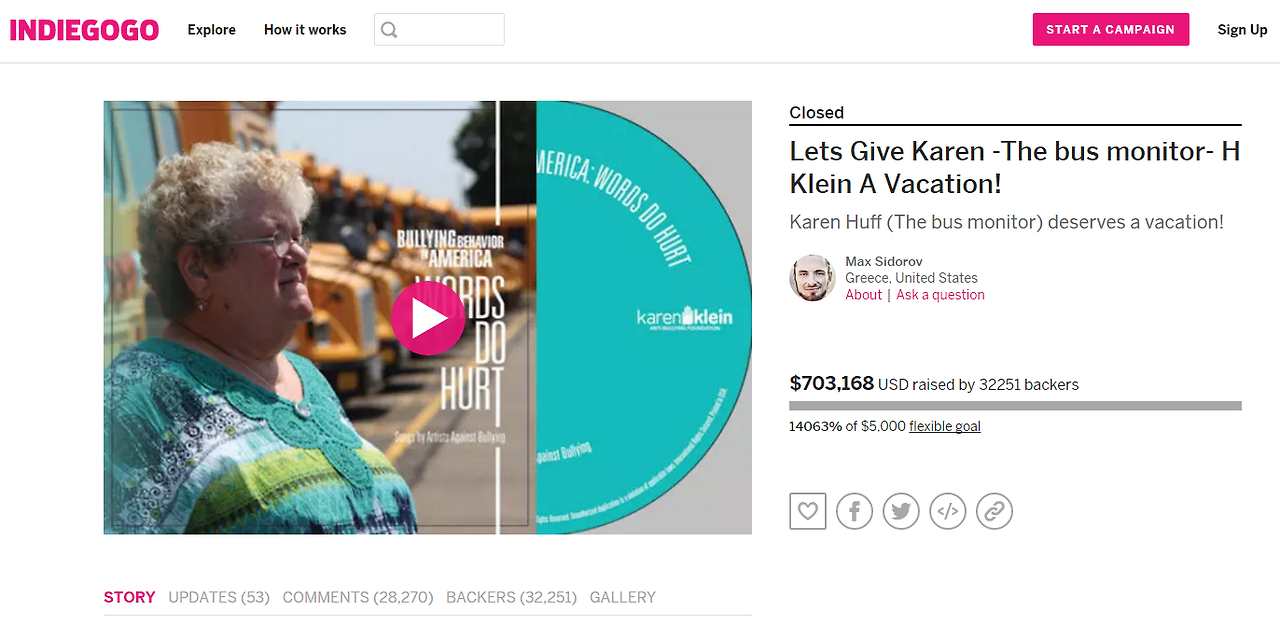Click the Indiegogo logo
This screenshot has height=639, width=1280.
coord(84,30)
